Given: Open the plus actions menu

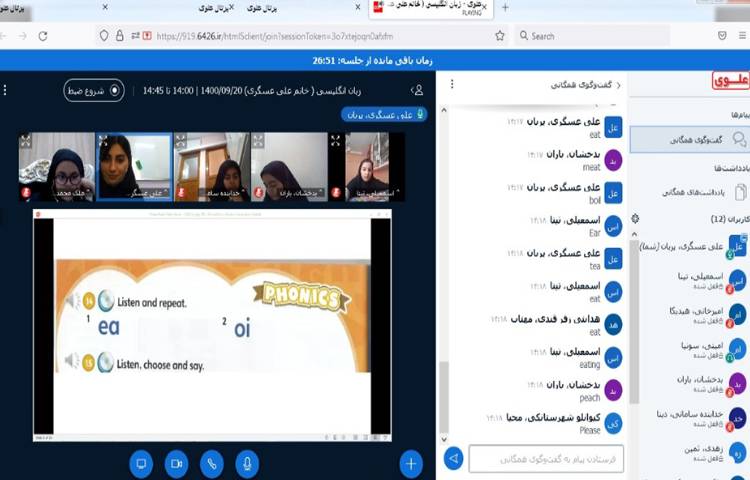Looking at the screenshot, I should (x=411, y=463).
